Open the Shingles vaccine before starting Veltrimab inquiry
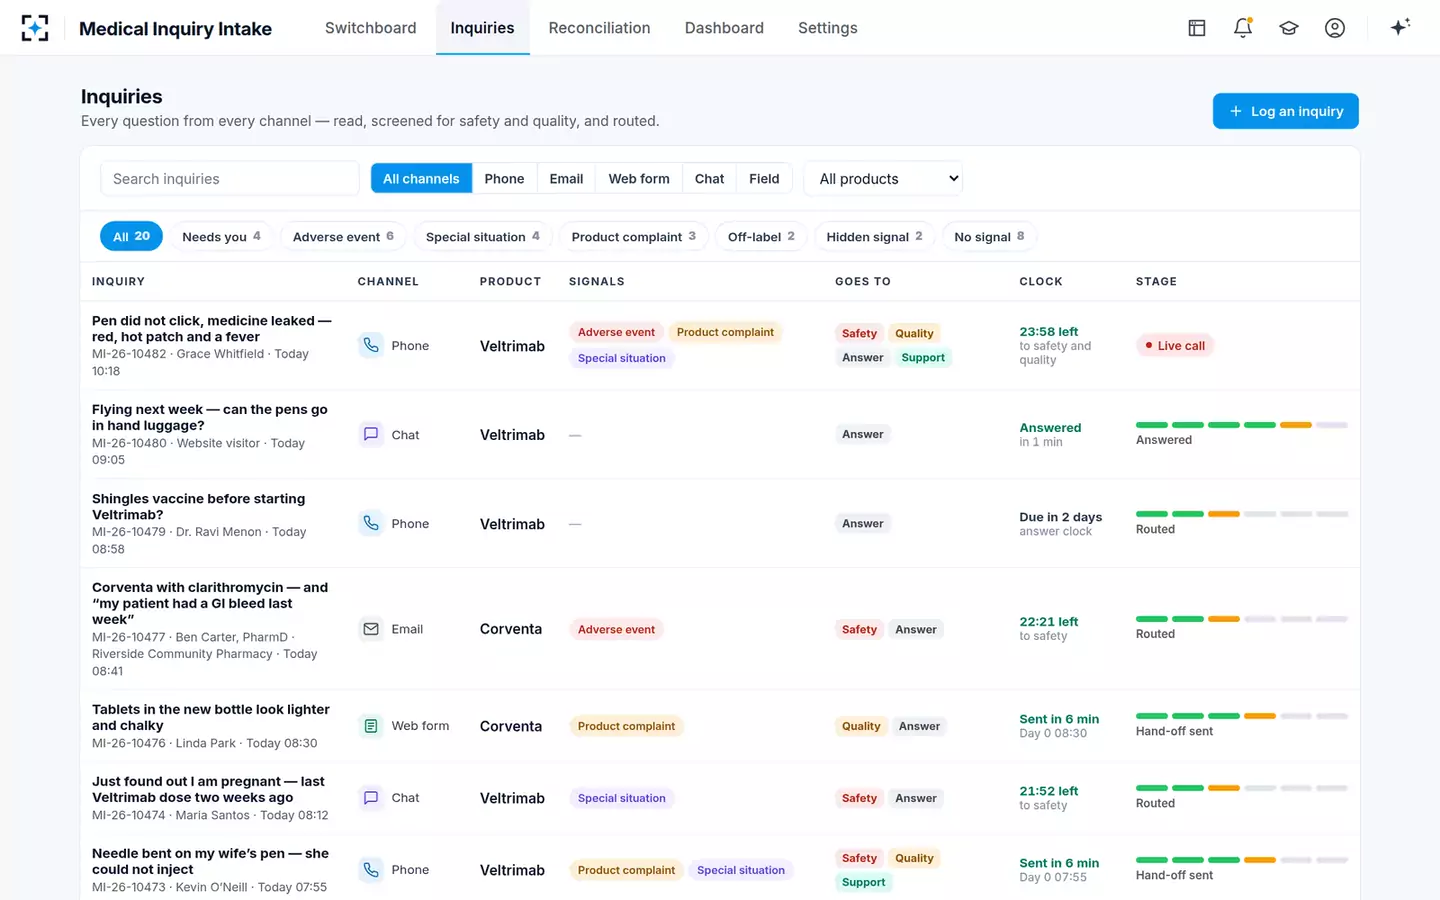The width and height of the screenshot is (1440, 900). tap(199, 506)
